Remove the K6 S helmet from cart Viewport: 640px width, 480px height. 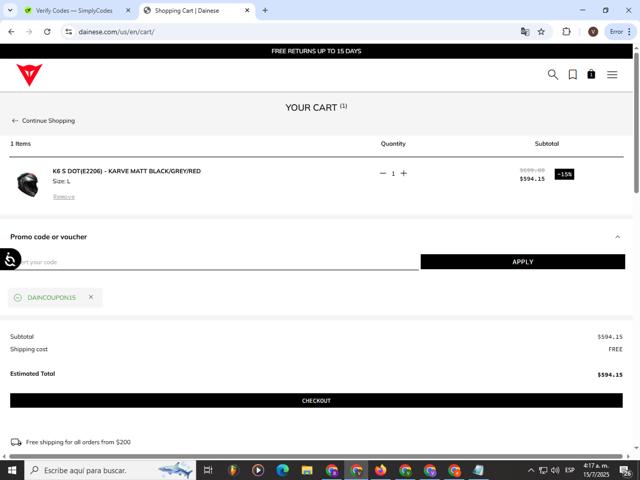coord(64,197)
